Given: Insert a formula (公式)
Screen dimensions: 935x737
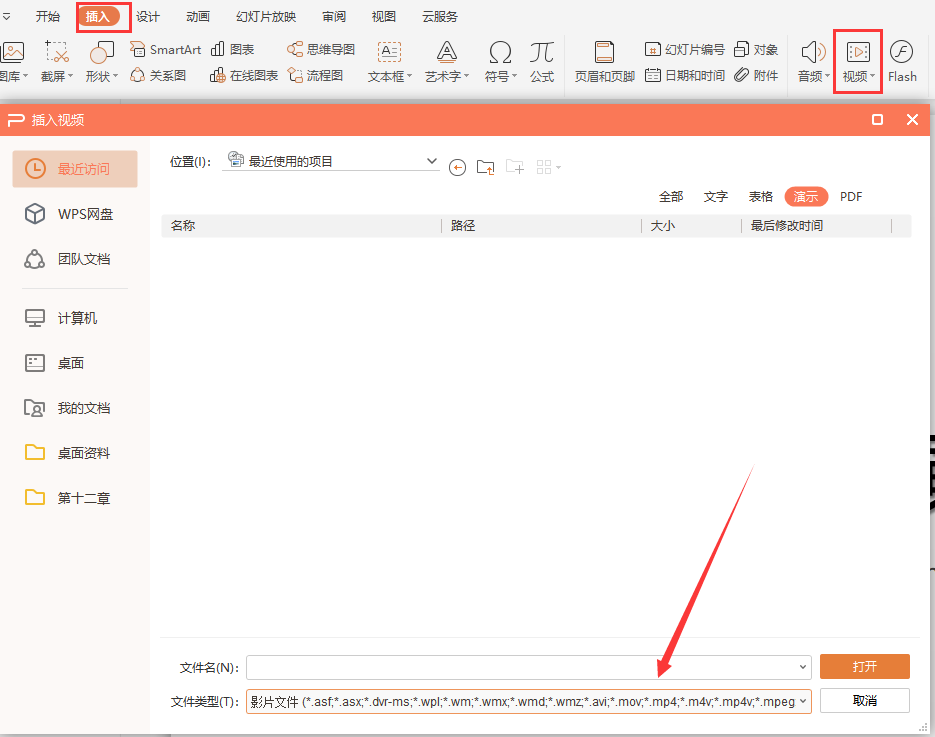Looking at the screenshot, I should click(542, 54).
